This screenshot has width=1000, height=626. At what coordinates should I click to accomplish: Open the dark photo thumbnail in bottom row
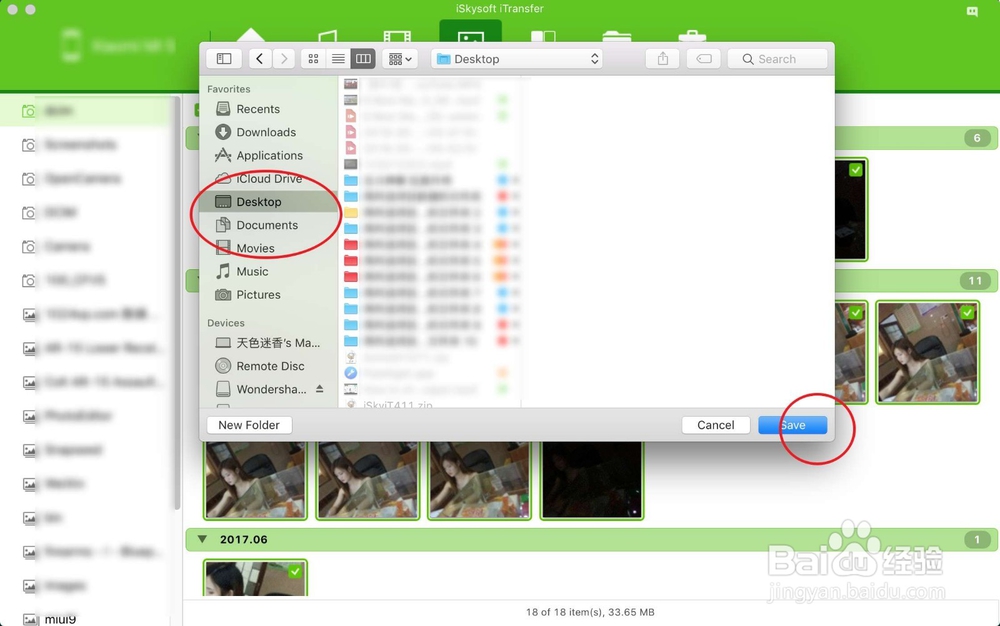[x=591, y=479]
